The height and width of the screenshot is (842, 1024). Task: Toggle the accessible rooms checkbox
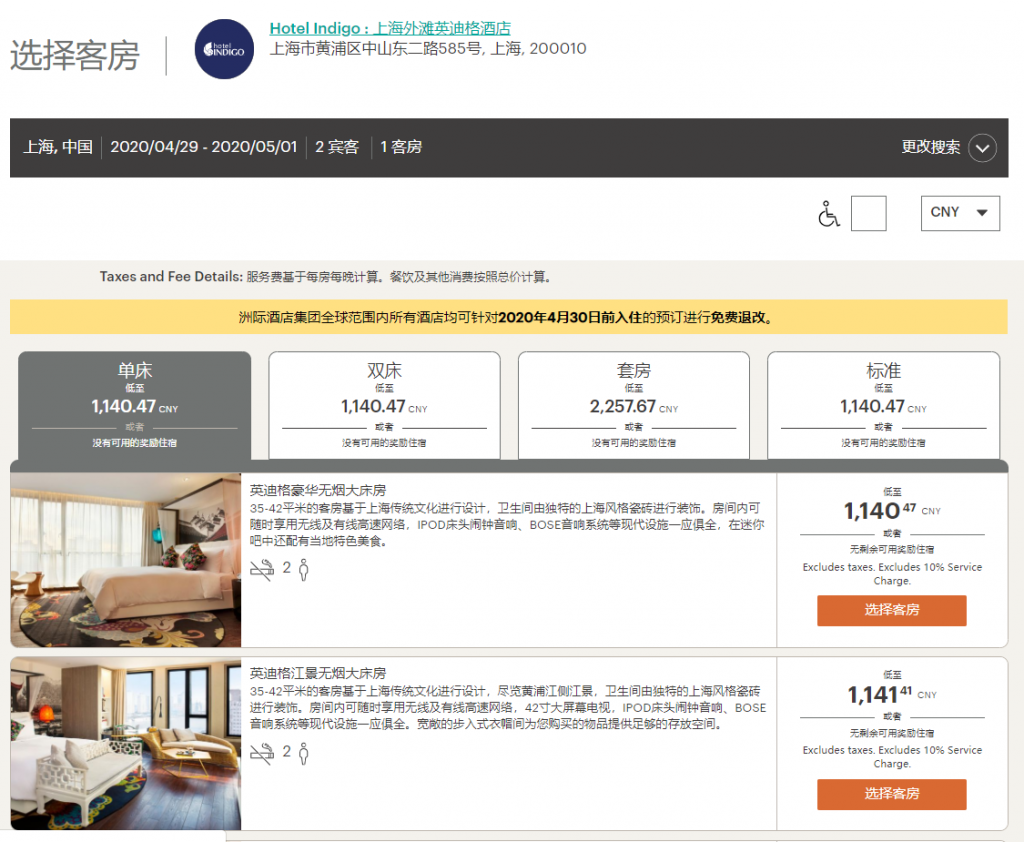pos(869,214)
